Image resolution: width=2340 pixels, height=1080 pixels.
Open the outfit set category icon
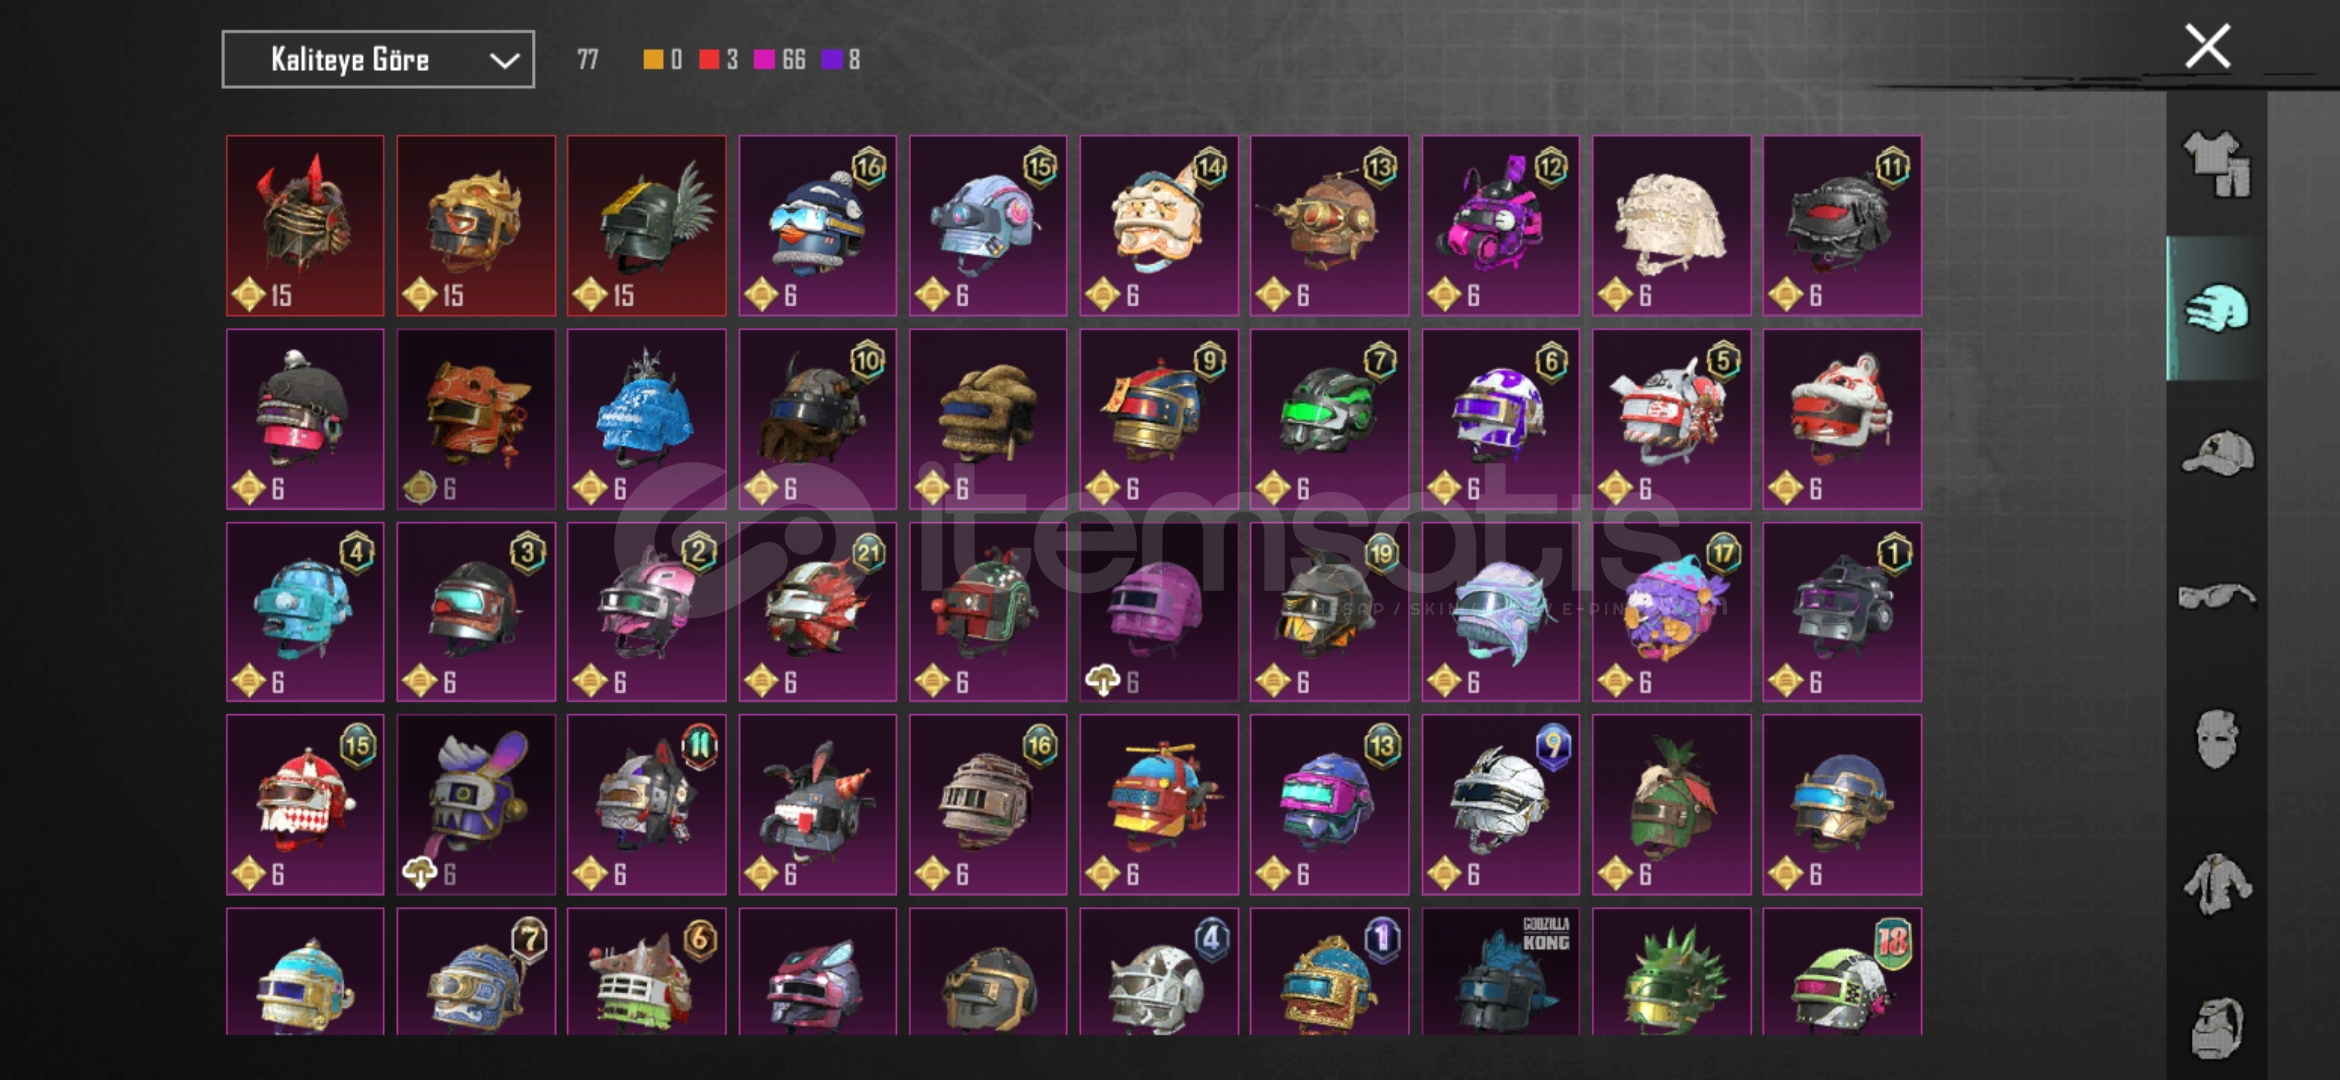pos(2216,164)
